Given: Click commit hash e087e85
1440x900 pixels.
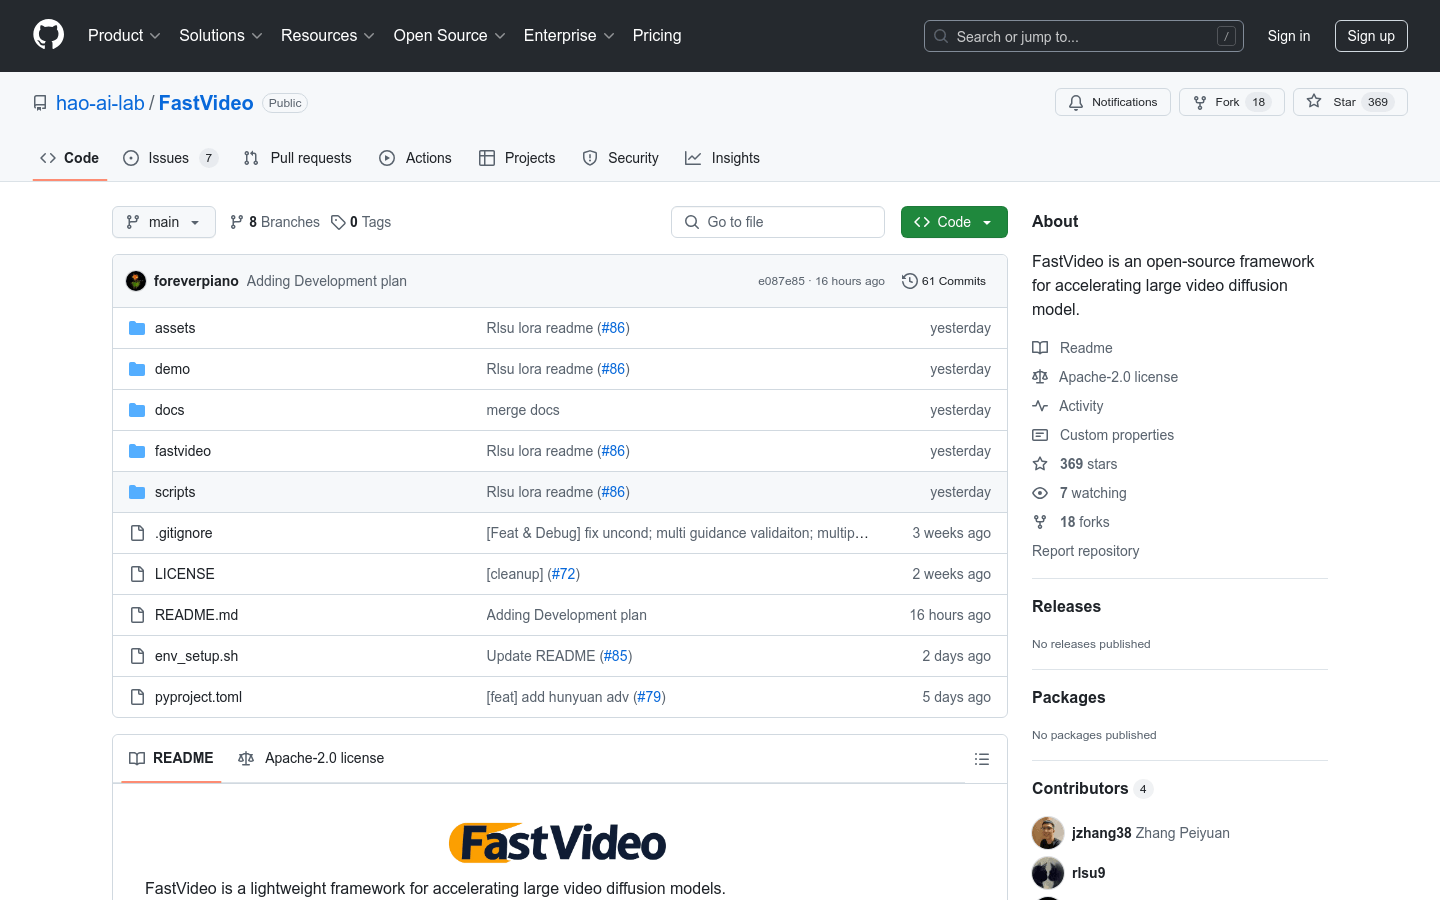Looking at the screenshot, I should (x=781, y=281).
